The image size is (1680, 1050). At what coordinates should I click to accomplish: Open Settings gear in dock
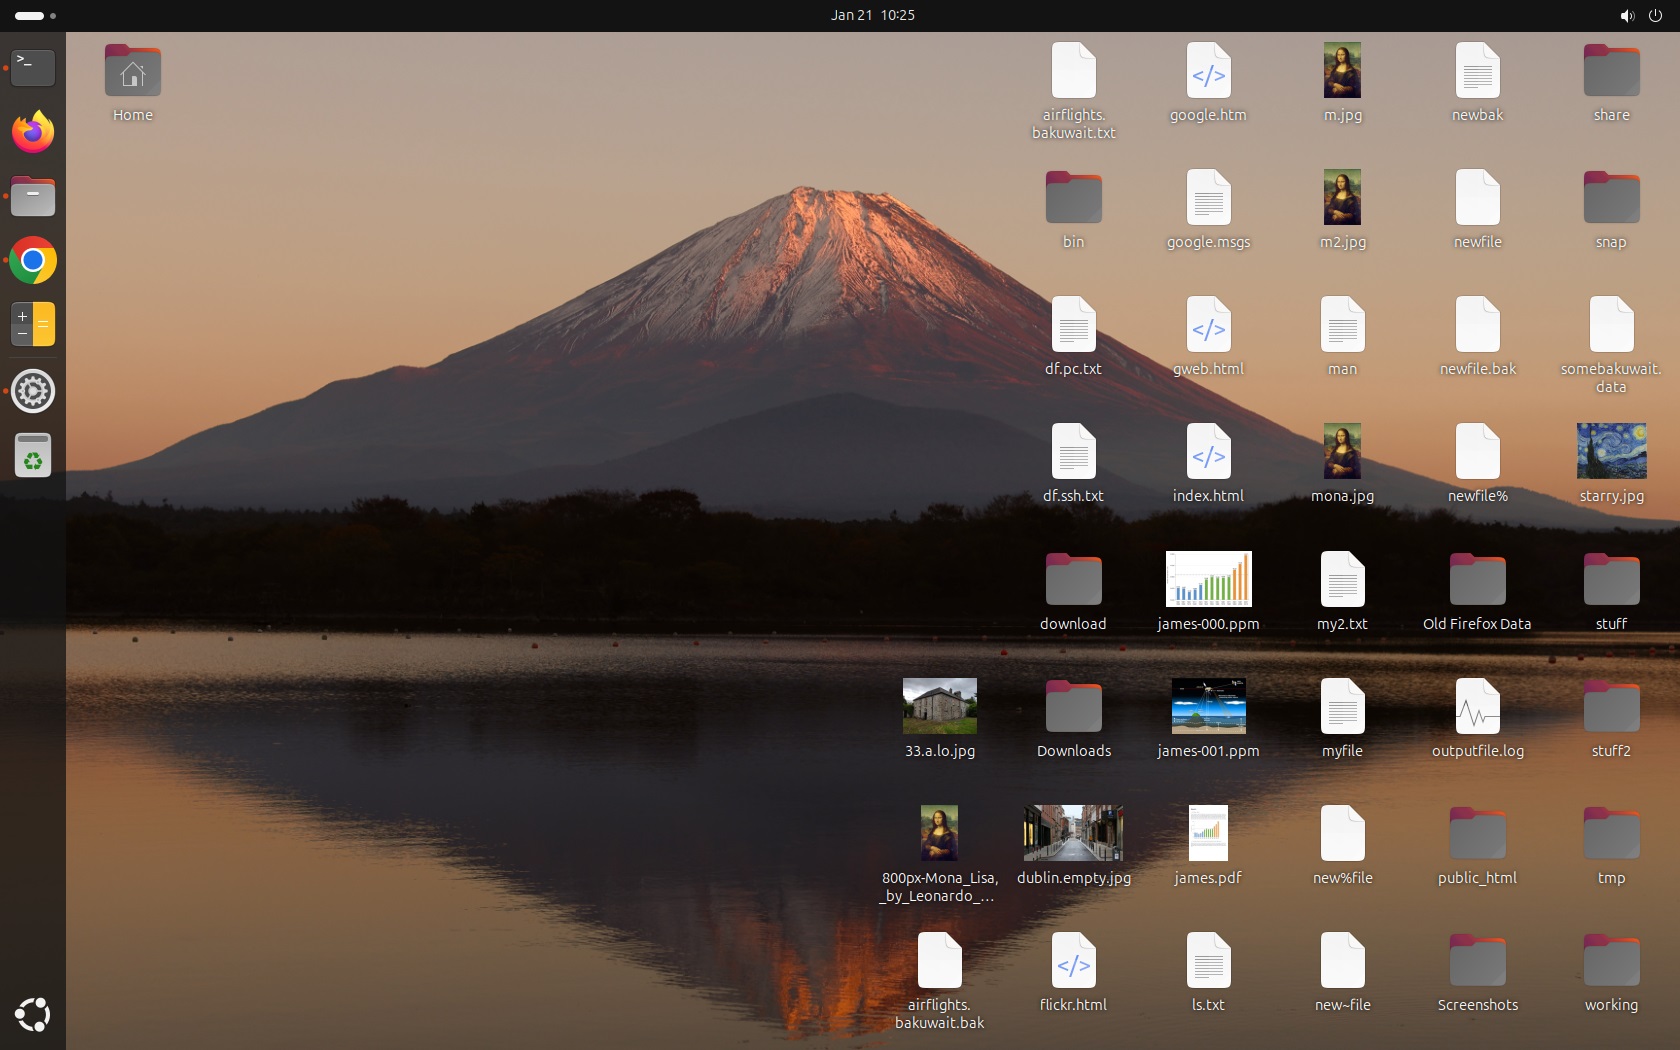click(33, 391)
